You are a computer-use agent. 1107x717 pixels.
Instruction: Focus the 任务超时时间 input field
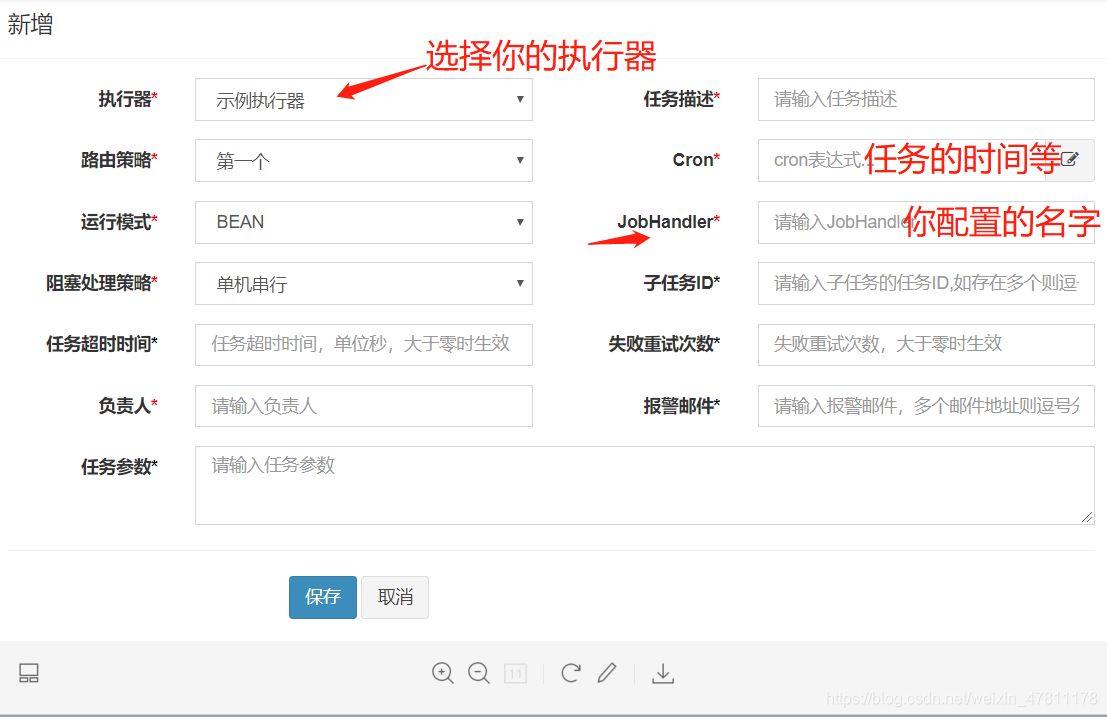coord(364,344)
